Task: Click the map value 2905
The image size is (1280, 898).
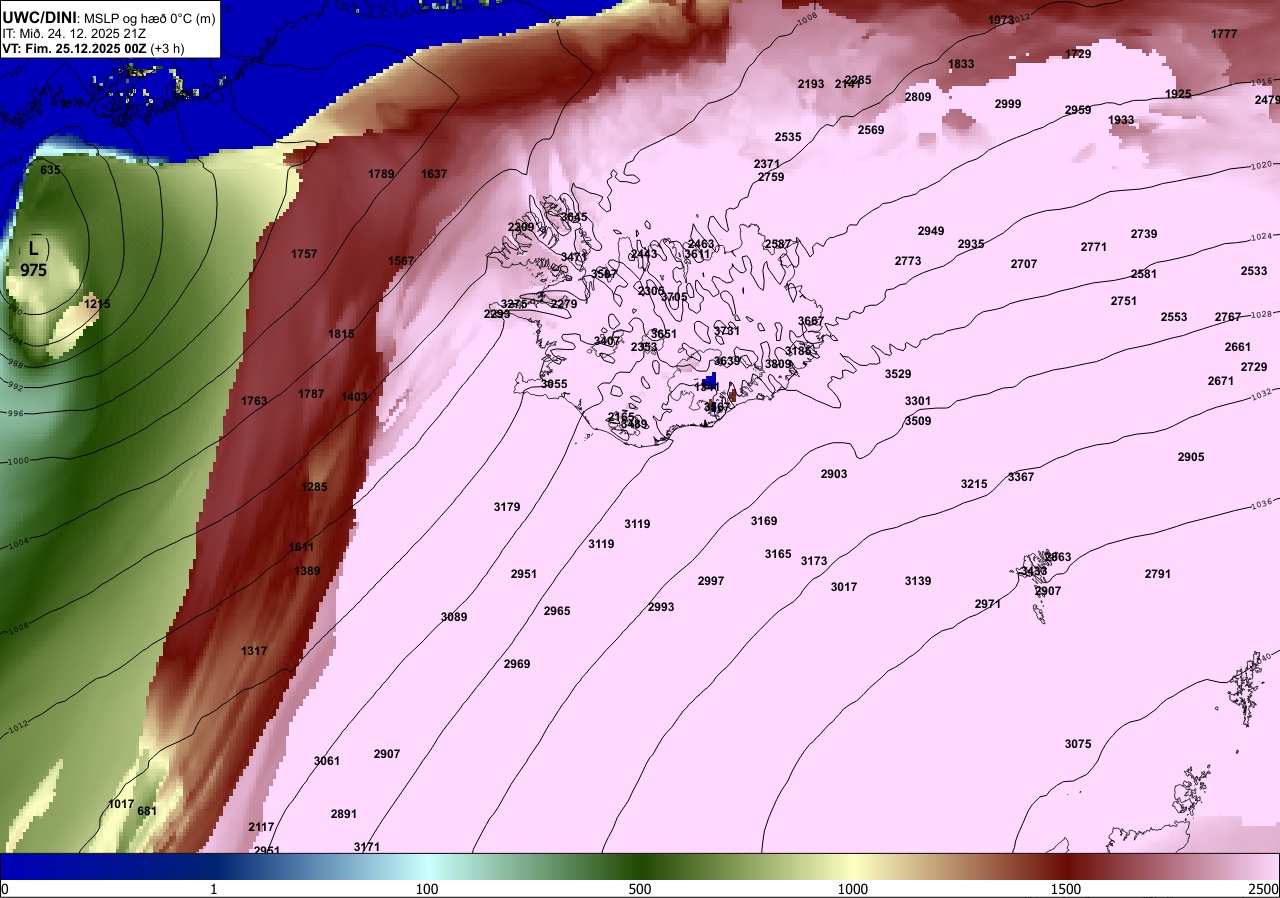Action: (x=1191, y=457)
